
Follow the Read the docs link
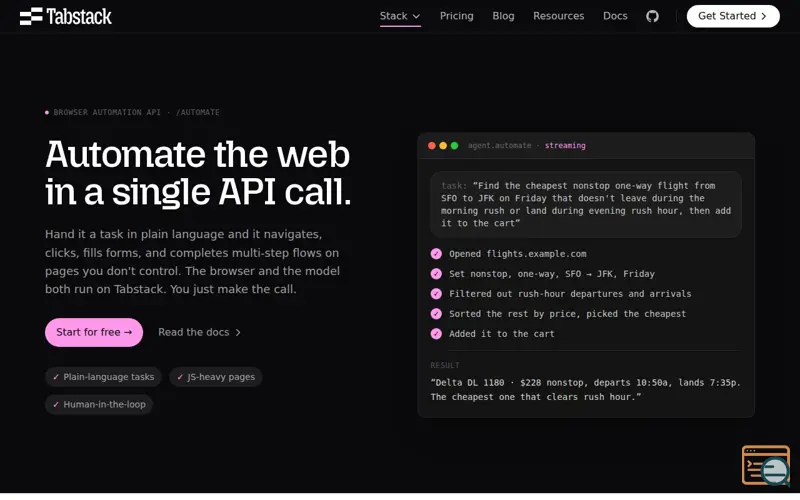click(x=199, y=332)
